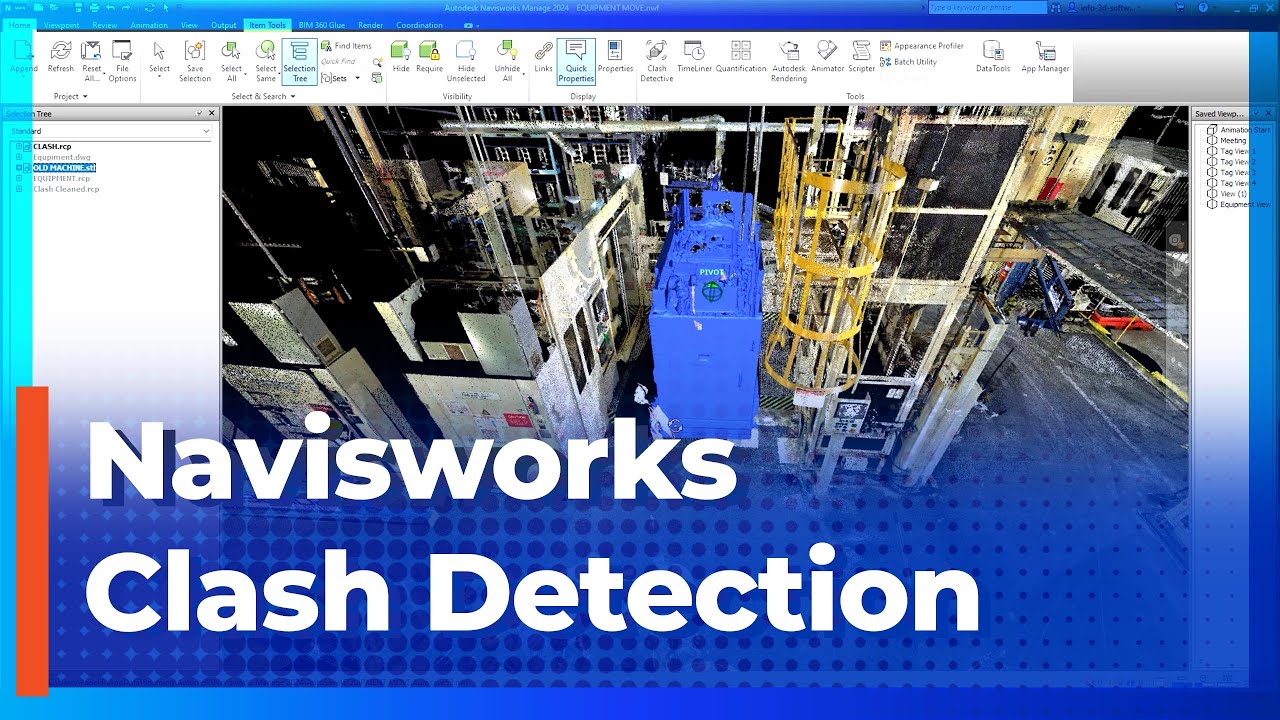Screen dimensions: 1280x720
Task: Hide the selected item
Action: tap(401, 56)
